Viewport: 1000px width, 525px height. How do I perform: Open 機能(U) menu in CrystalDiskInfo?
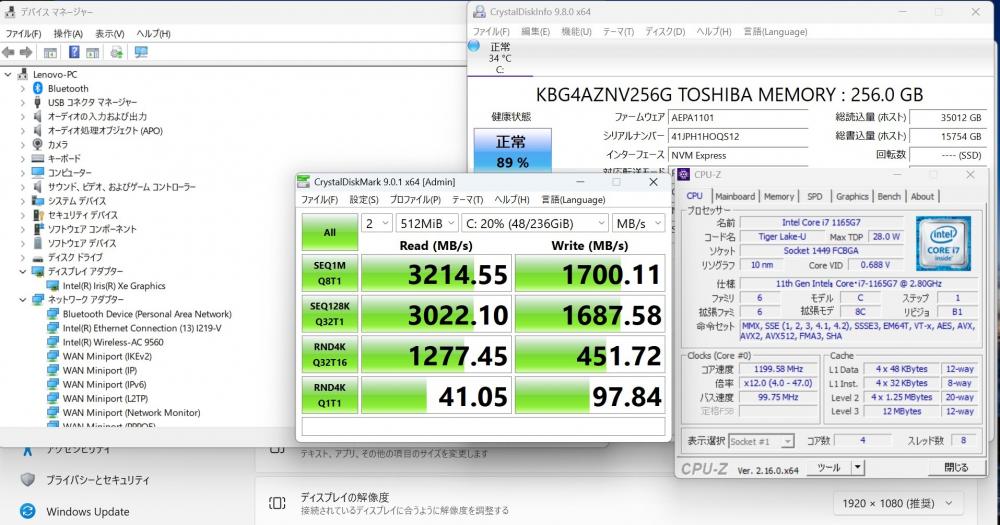[577, 31]
